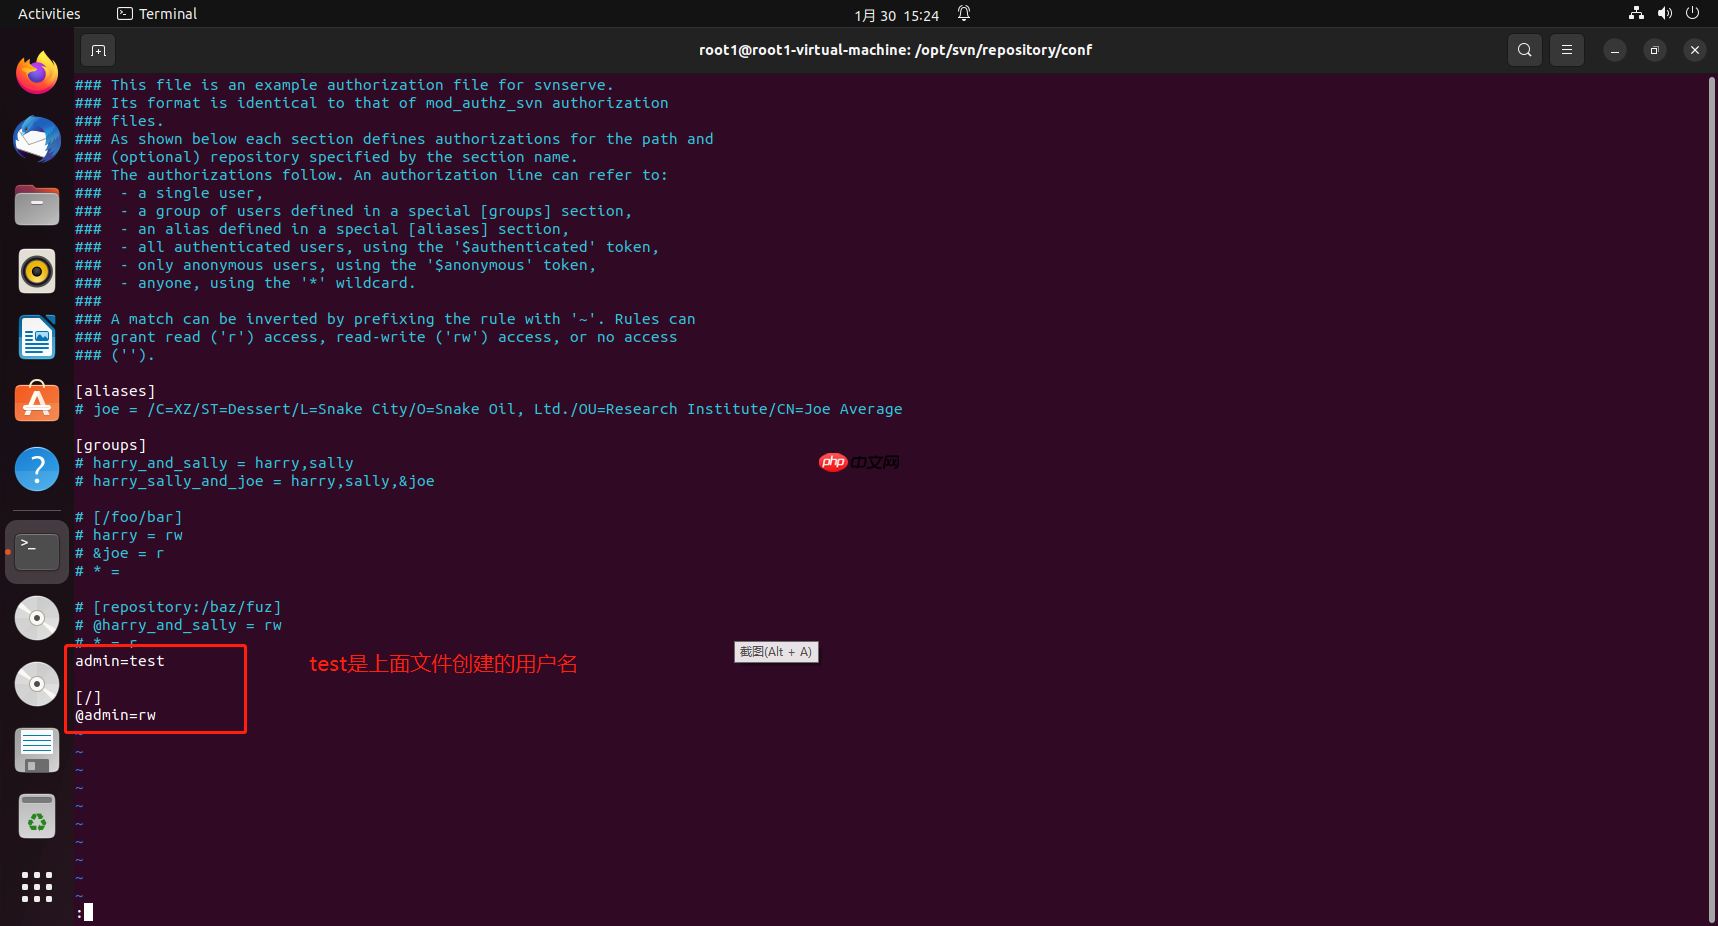The width and height of the screenshot is (1718, 926).
Task: Click the '# [repository:/baz/fuz]' line
Action: 178,607
